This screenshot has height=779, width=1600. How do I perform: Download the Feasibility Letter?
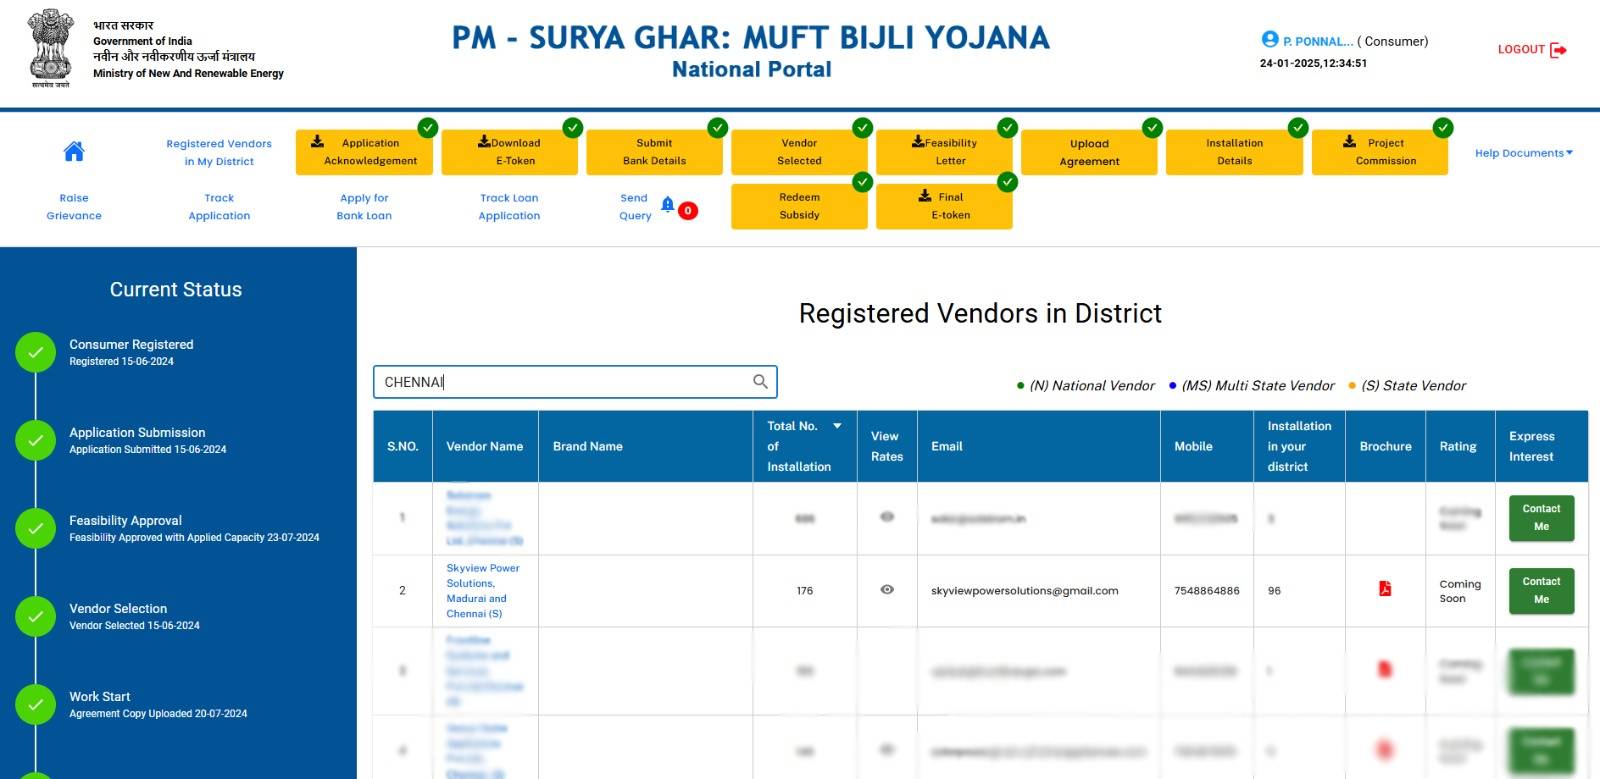945,152
